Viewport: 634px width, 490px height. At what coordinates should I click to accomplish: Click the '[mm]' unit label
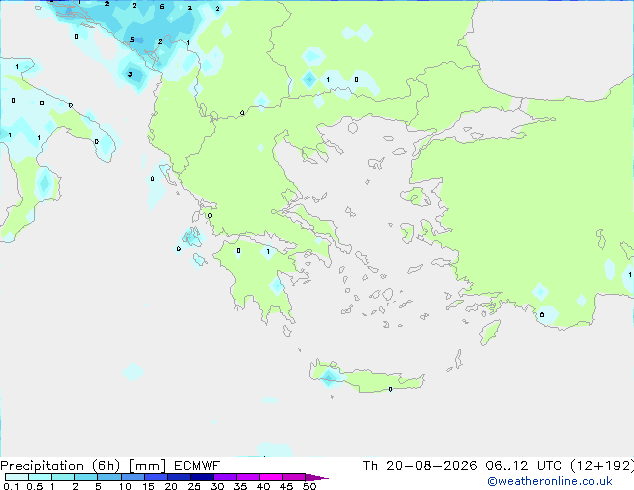[147, 466]
